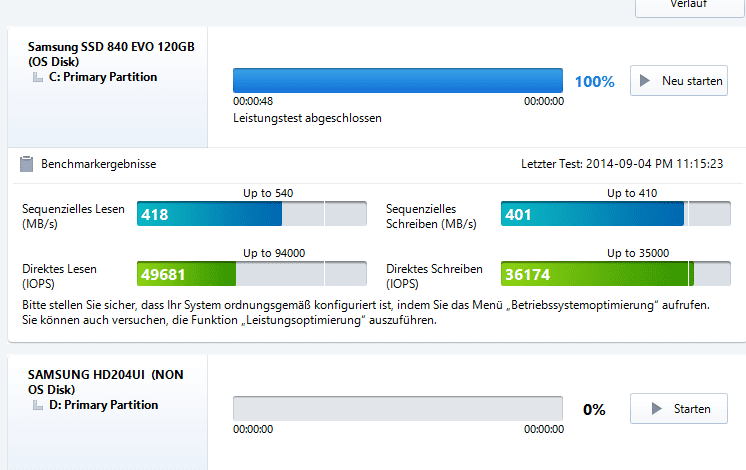The height and width of the screenshot is (470, 746).
Task: Click the Direktes Schreiben (IOPS) label
Action: [434, 276]
